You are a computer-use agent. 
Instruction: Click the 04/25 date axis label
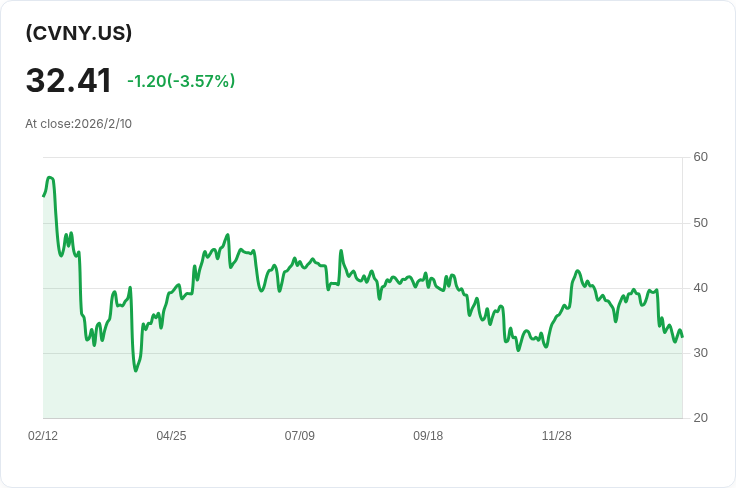(171, 436)
